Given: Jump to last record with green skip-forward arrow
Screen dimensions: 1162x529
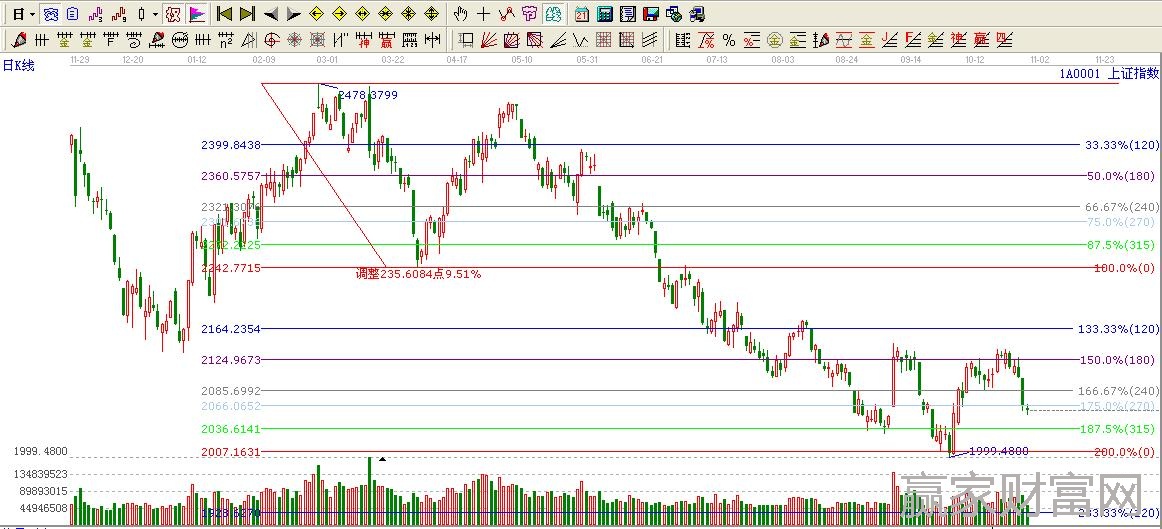Looking at the screenshot, I should tap(248, 14).
